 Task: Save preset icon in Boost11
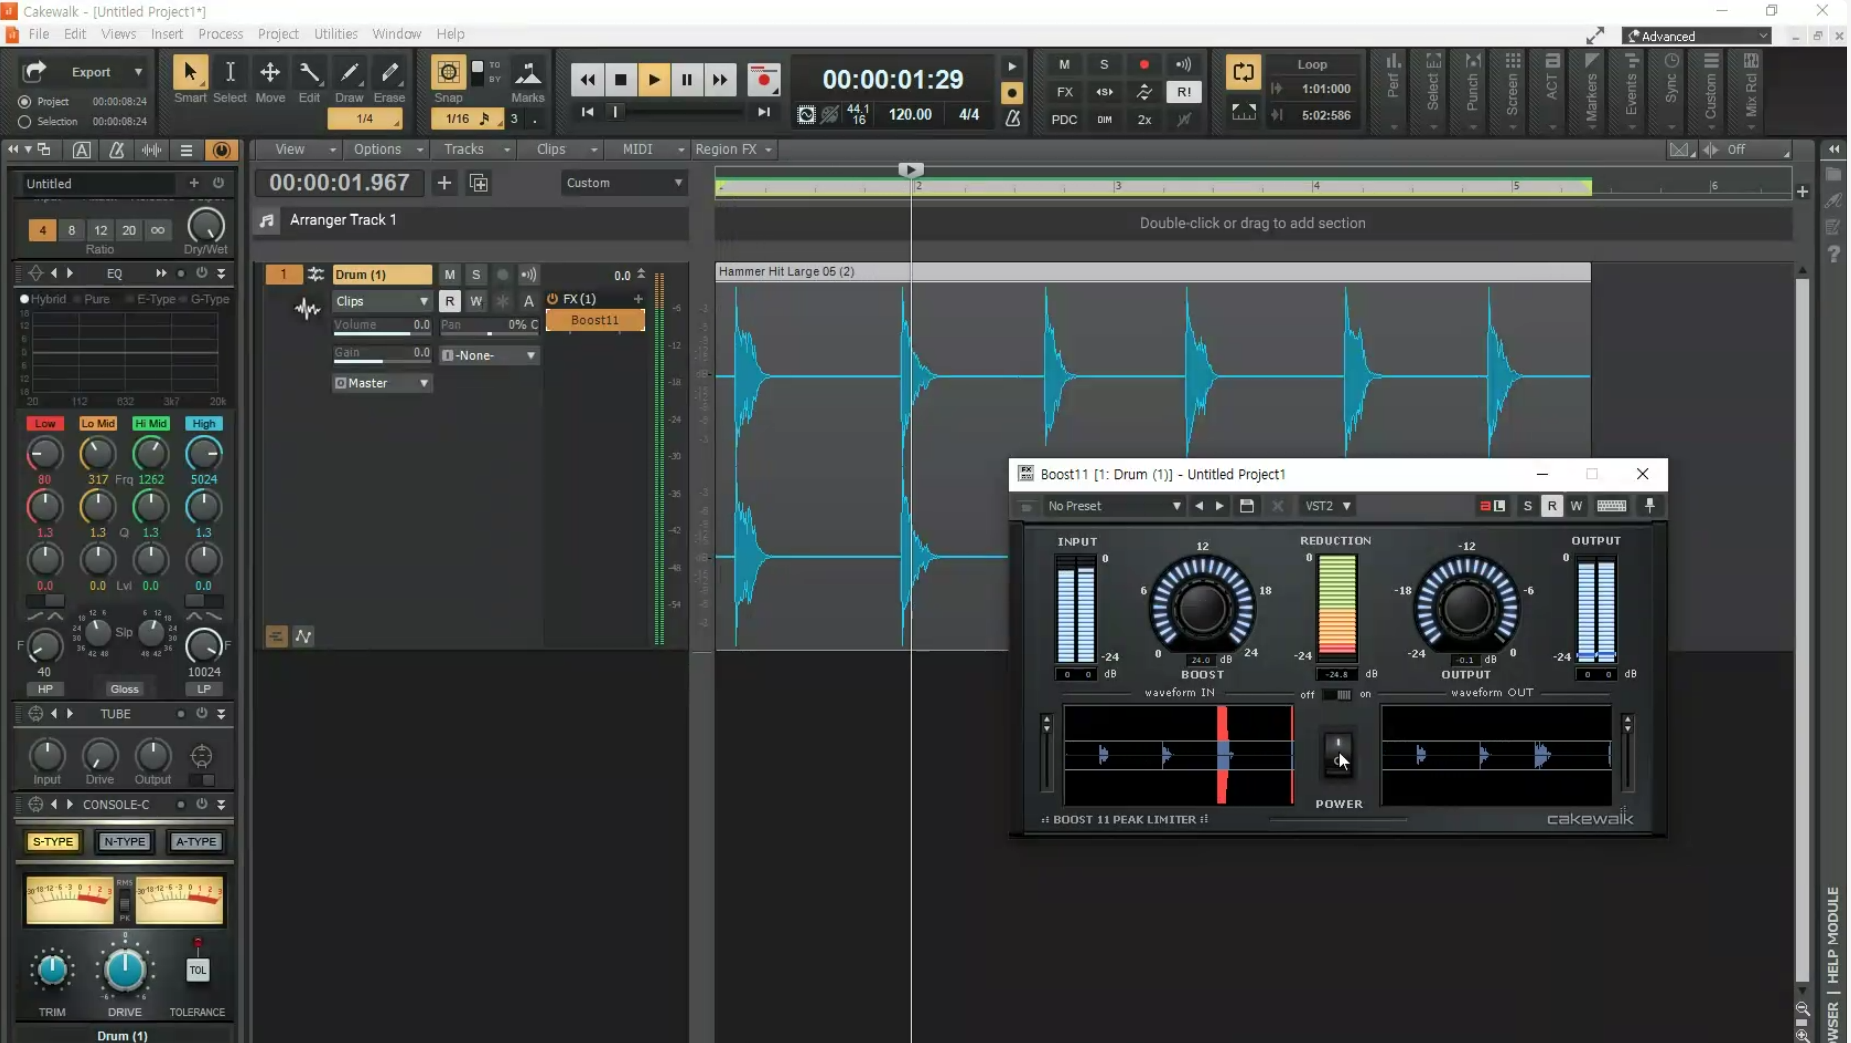pyautogui.click(x=1247, y=506)
